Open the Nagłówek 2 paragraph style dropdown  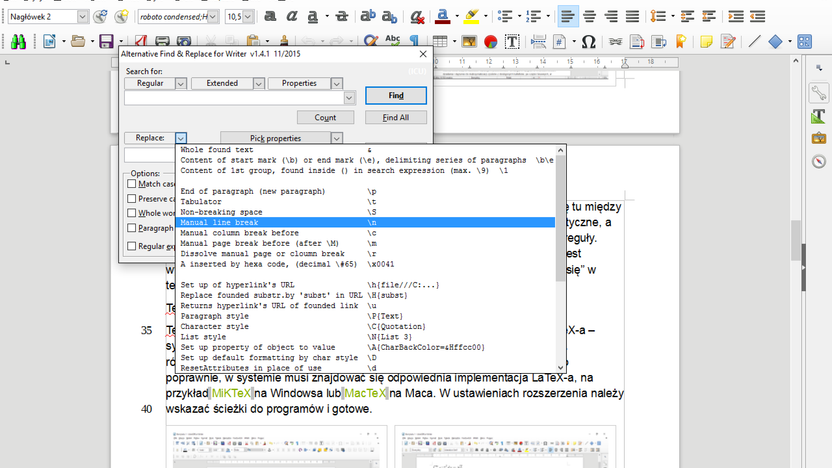pos(82,16)
